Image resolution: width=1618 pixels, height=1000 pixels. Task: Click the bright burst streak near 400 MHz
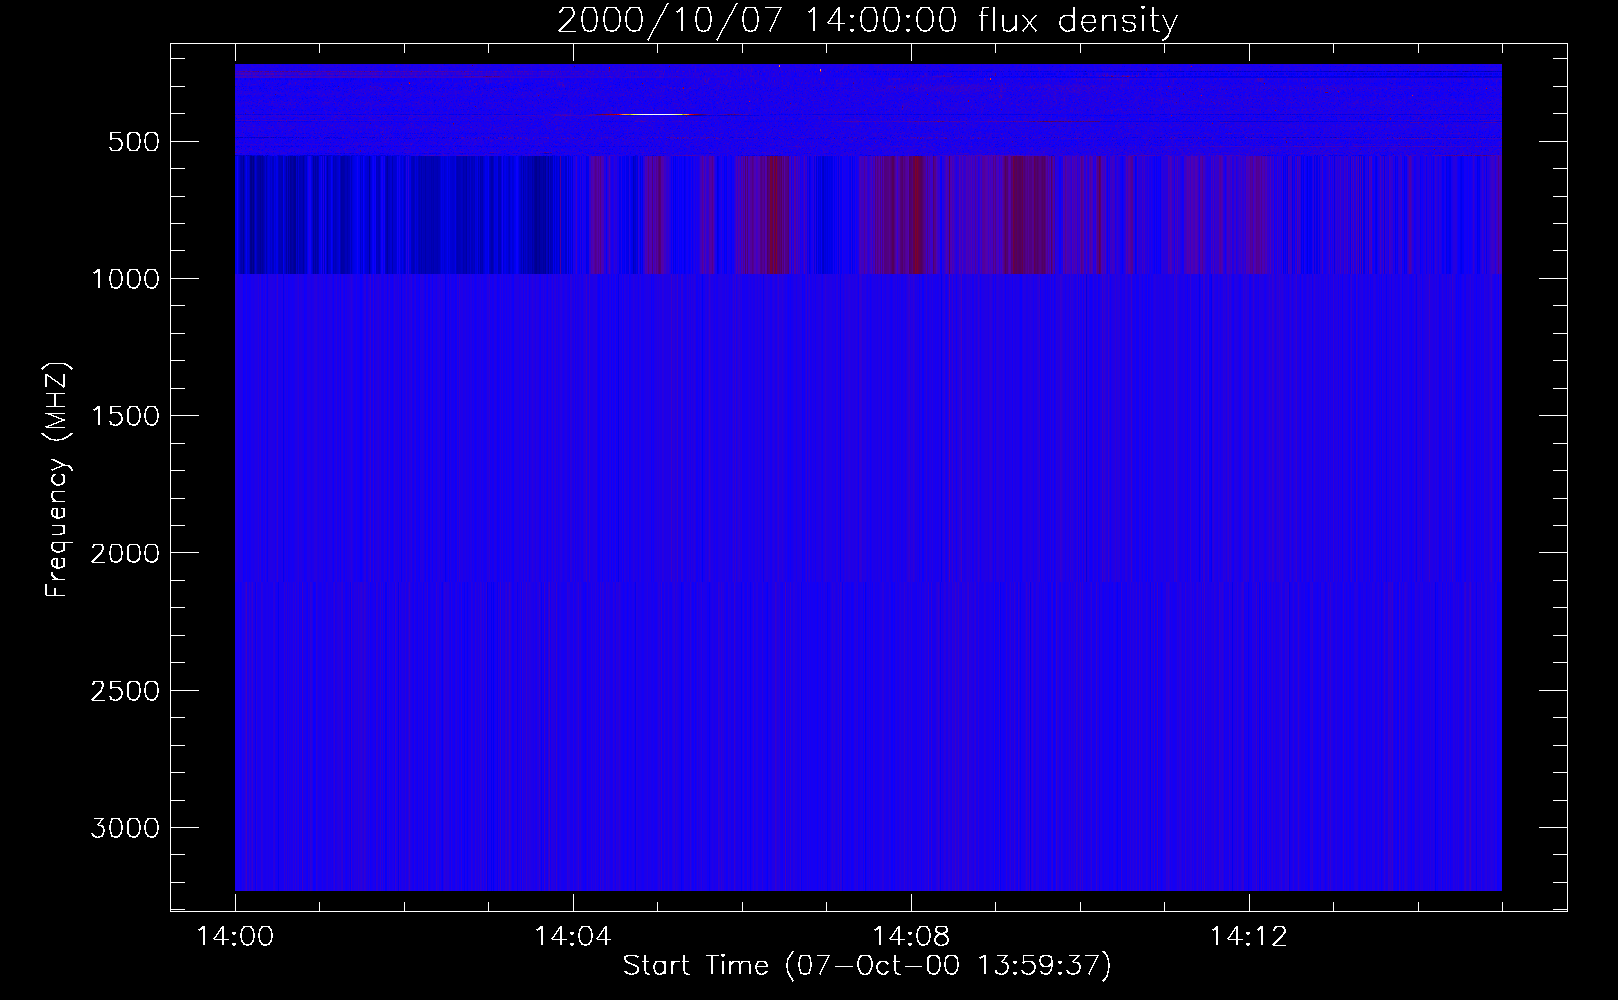[652, 115]
